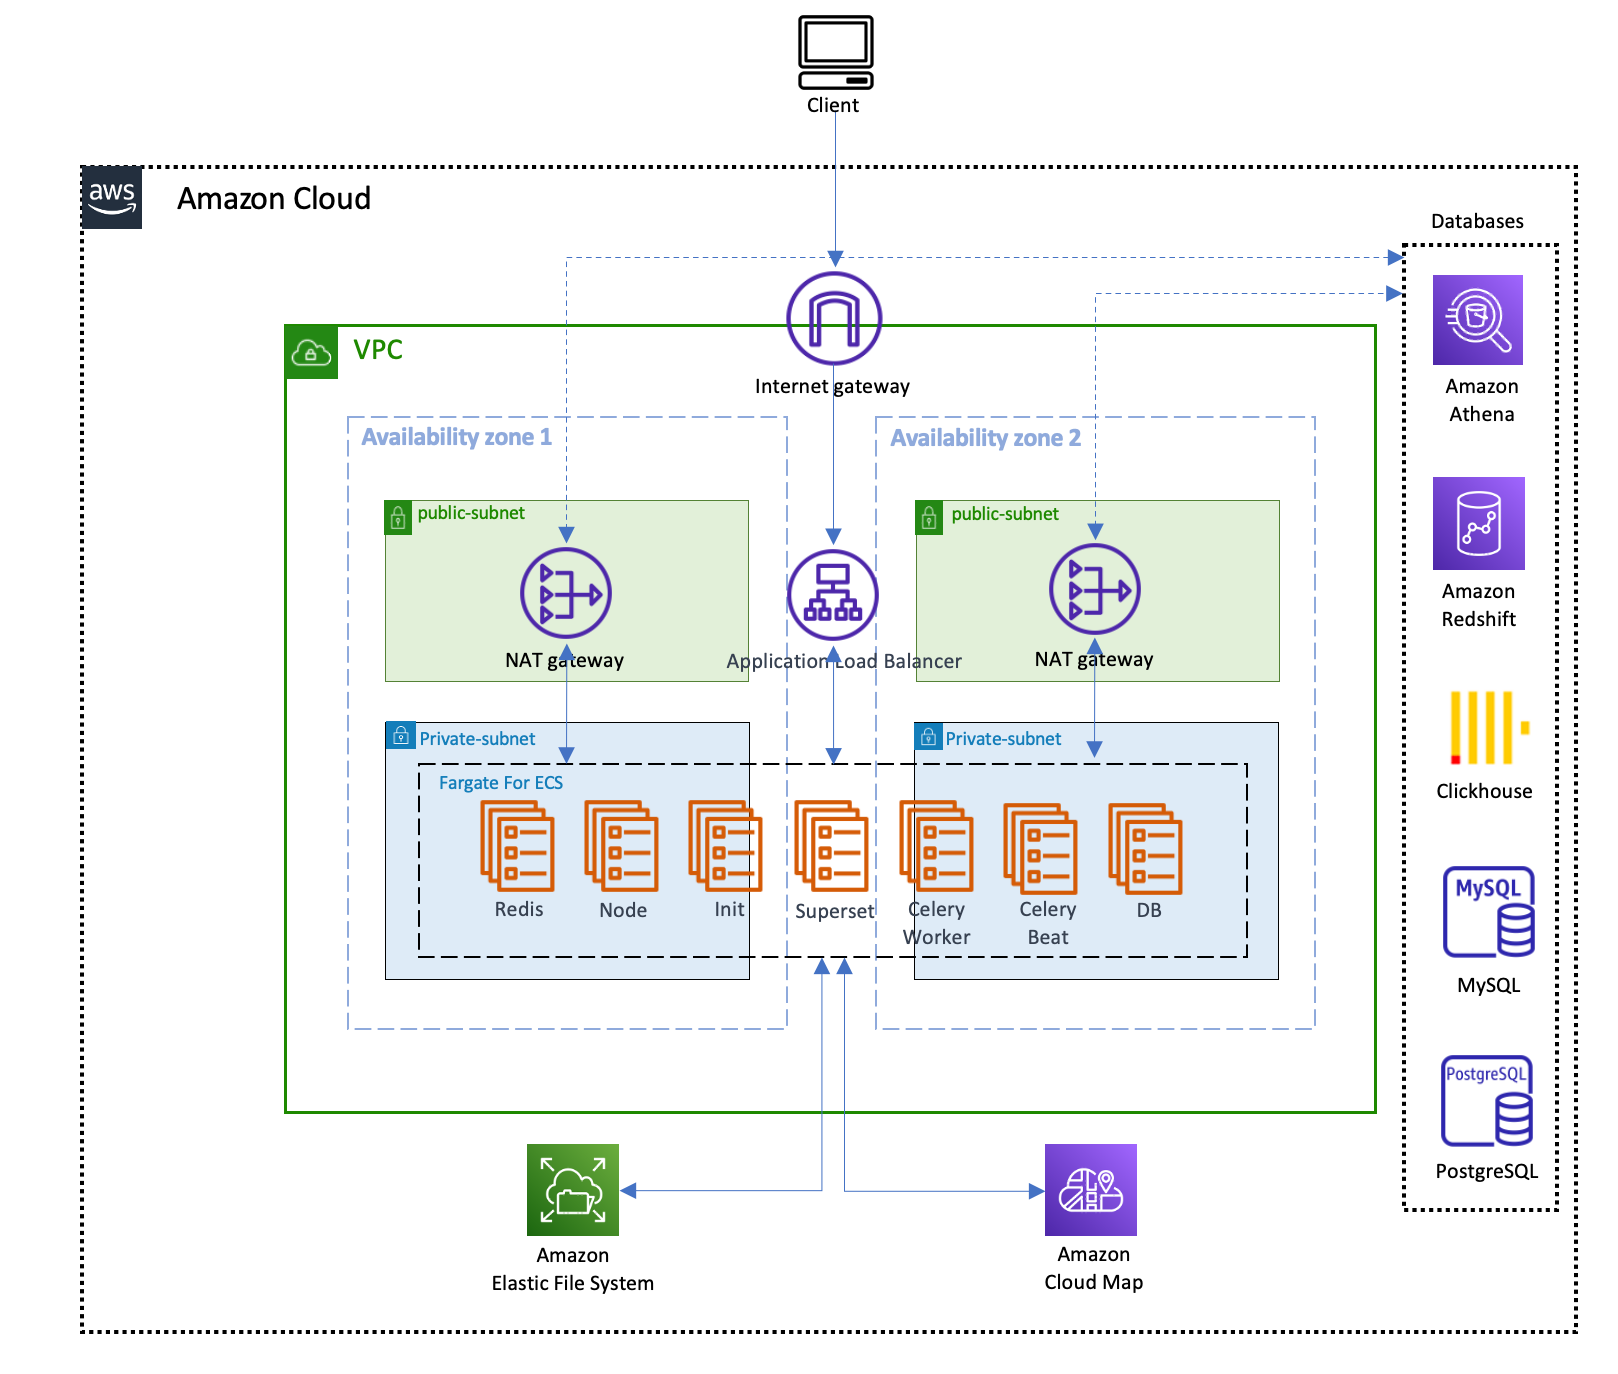Screen dimensions: 1618x1374
Task: Select the Celery Beat container icon
Action: tap(1040, 848)
